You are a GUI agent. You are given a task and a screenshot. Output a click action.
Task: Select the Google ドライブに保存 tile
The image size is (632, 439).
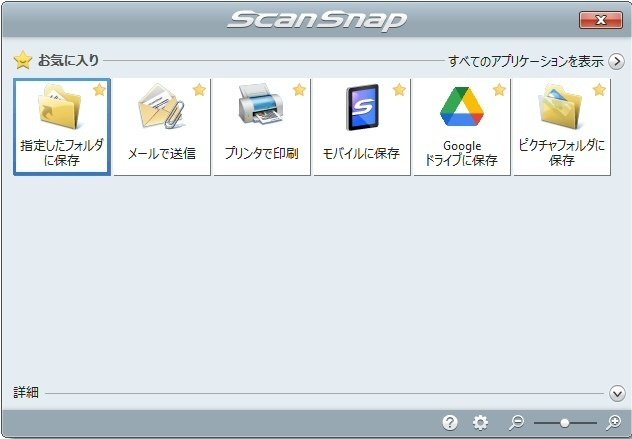(462, 127)
